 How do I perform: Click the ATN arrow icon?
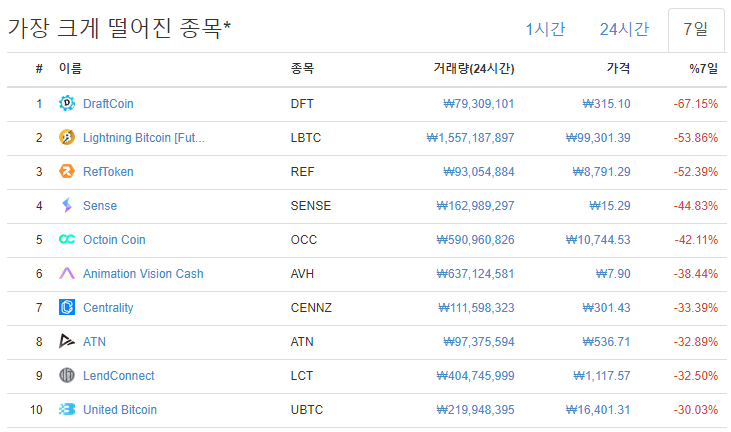(67, 341)
